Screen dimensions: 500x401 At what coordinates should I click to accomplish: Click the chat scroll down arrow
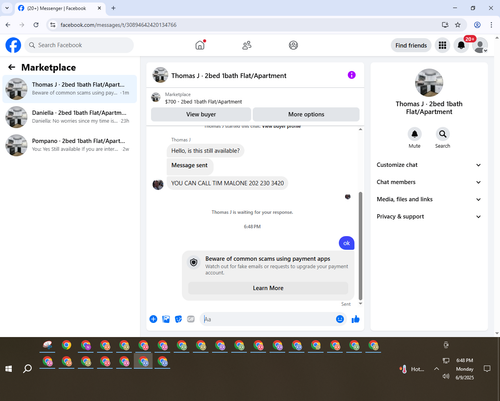pos(360,303)
